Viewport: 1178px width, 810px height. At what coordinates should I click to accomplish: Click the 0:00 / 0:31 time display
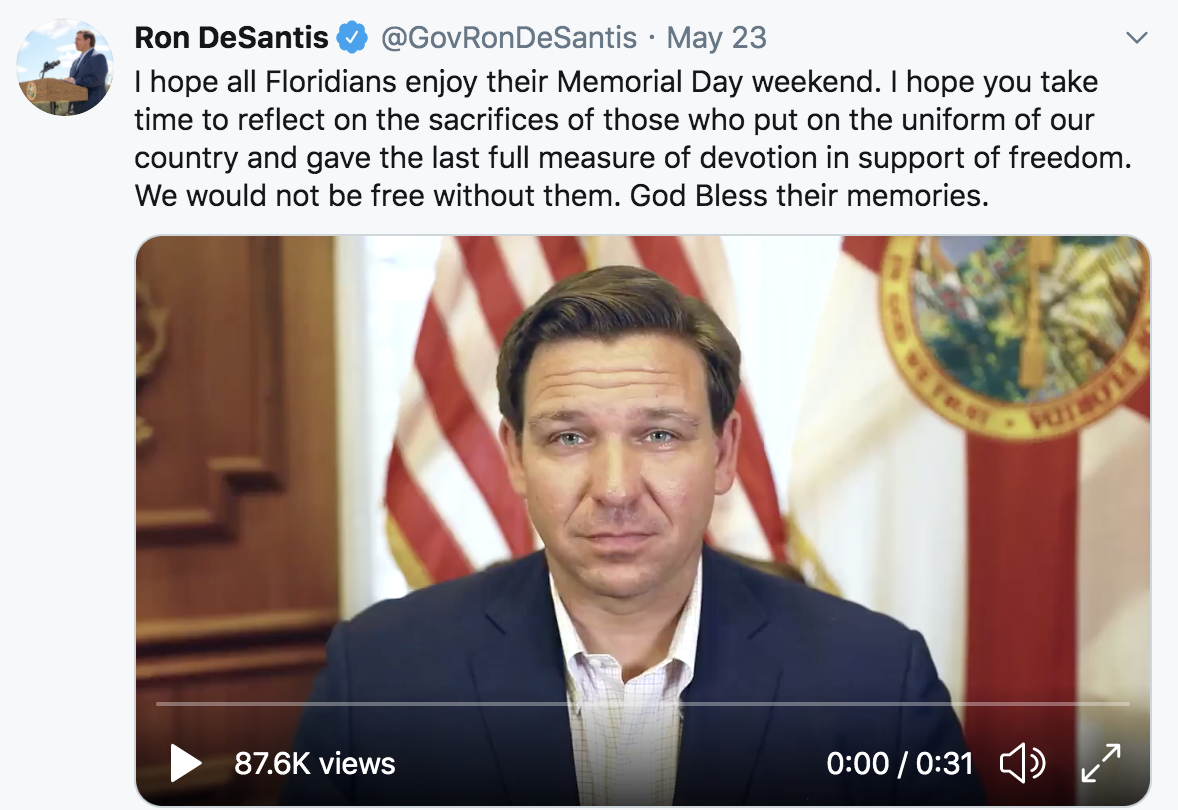click(899, 764)
